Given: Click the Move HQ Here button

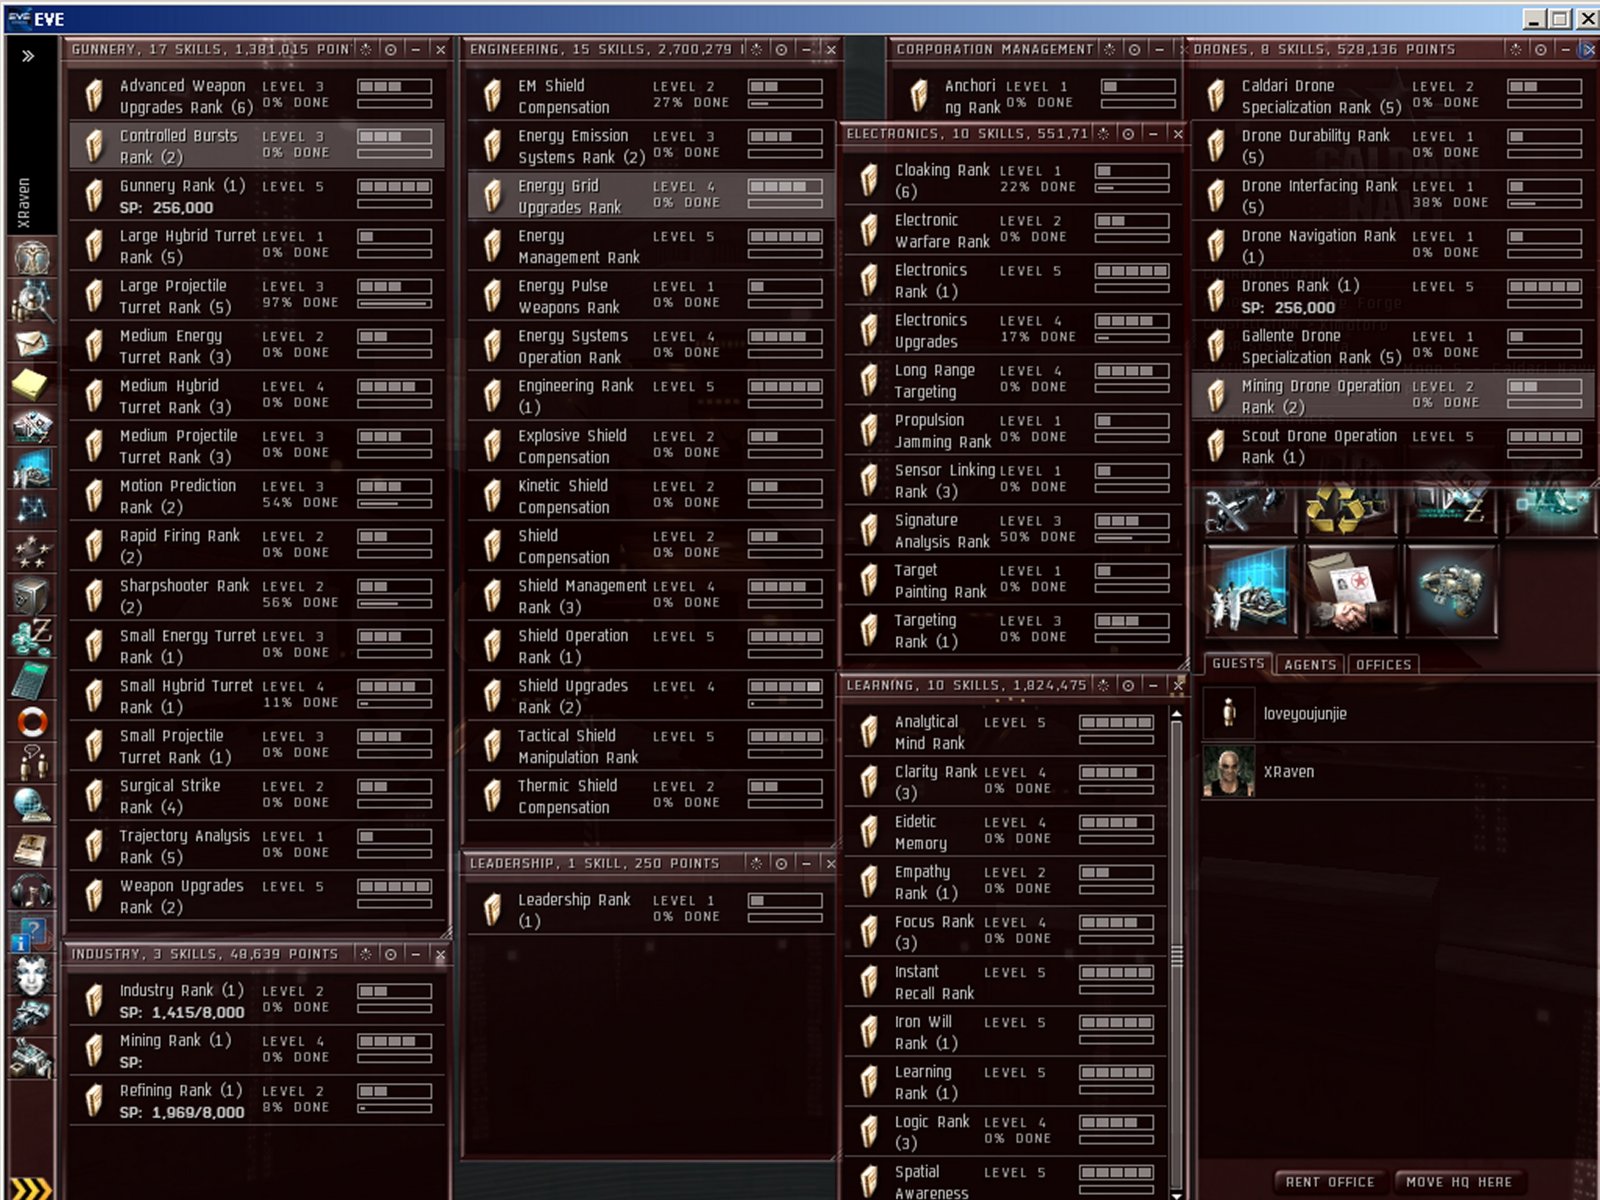Looking at the screenshot, I should point(1459,1182).
